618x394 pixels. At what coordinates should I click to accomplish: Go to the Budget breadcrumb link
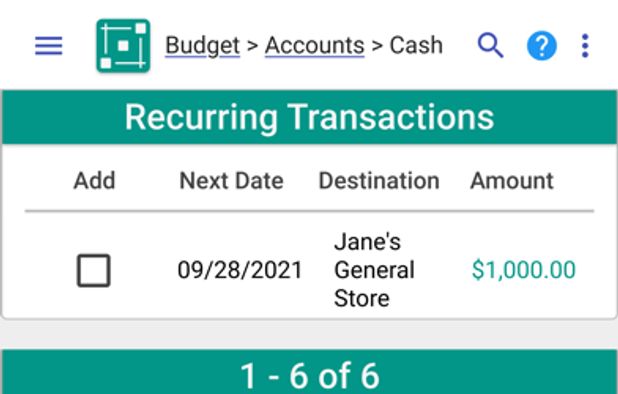(x=203, y=46)
